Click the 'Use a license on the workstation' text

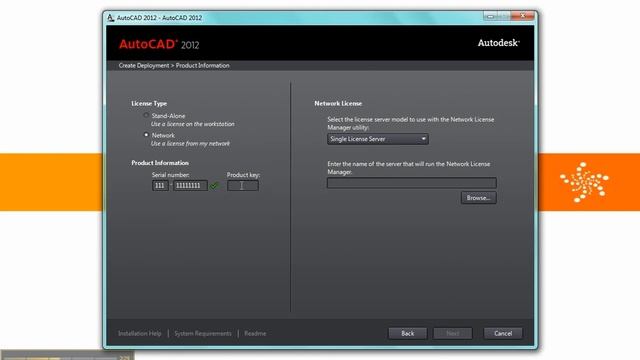click(x=193, y=124)
